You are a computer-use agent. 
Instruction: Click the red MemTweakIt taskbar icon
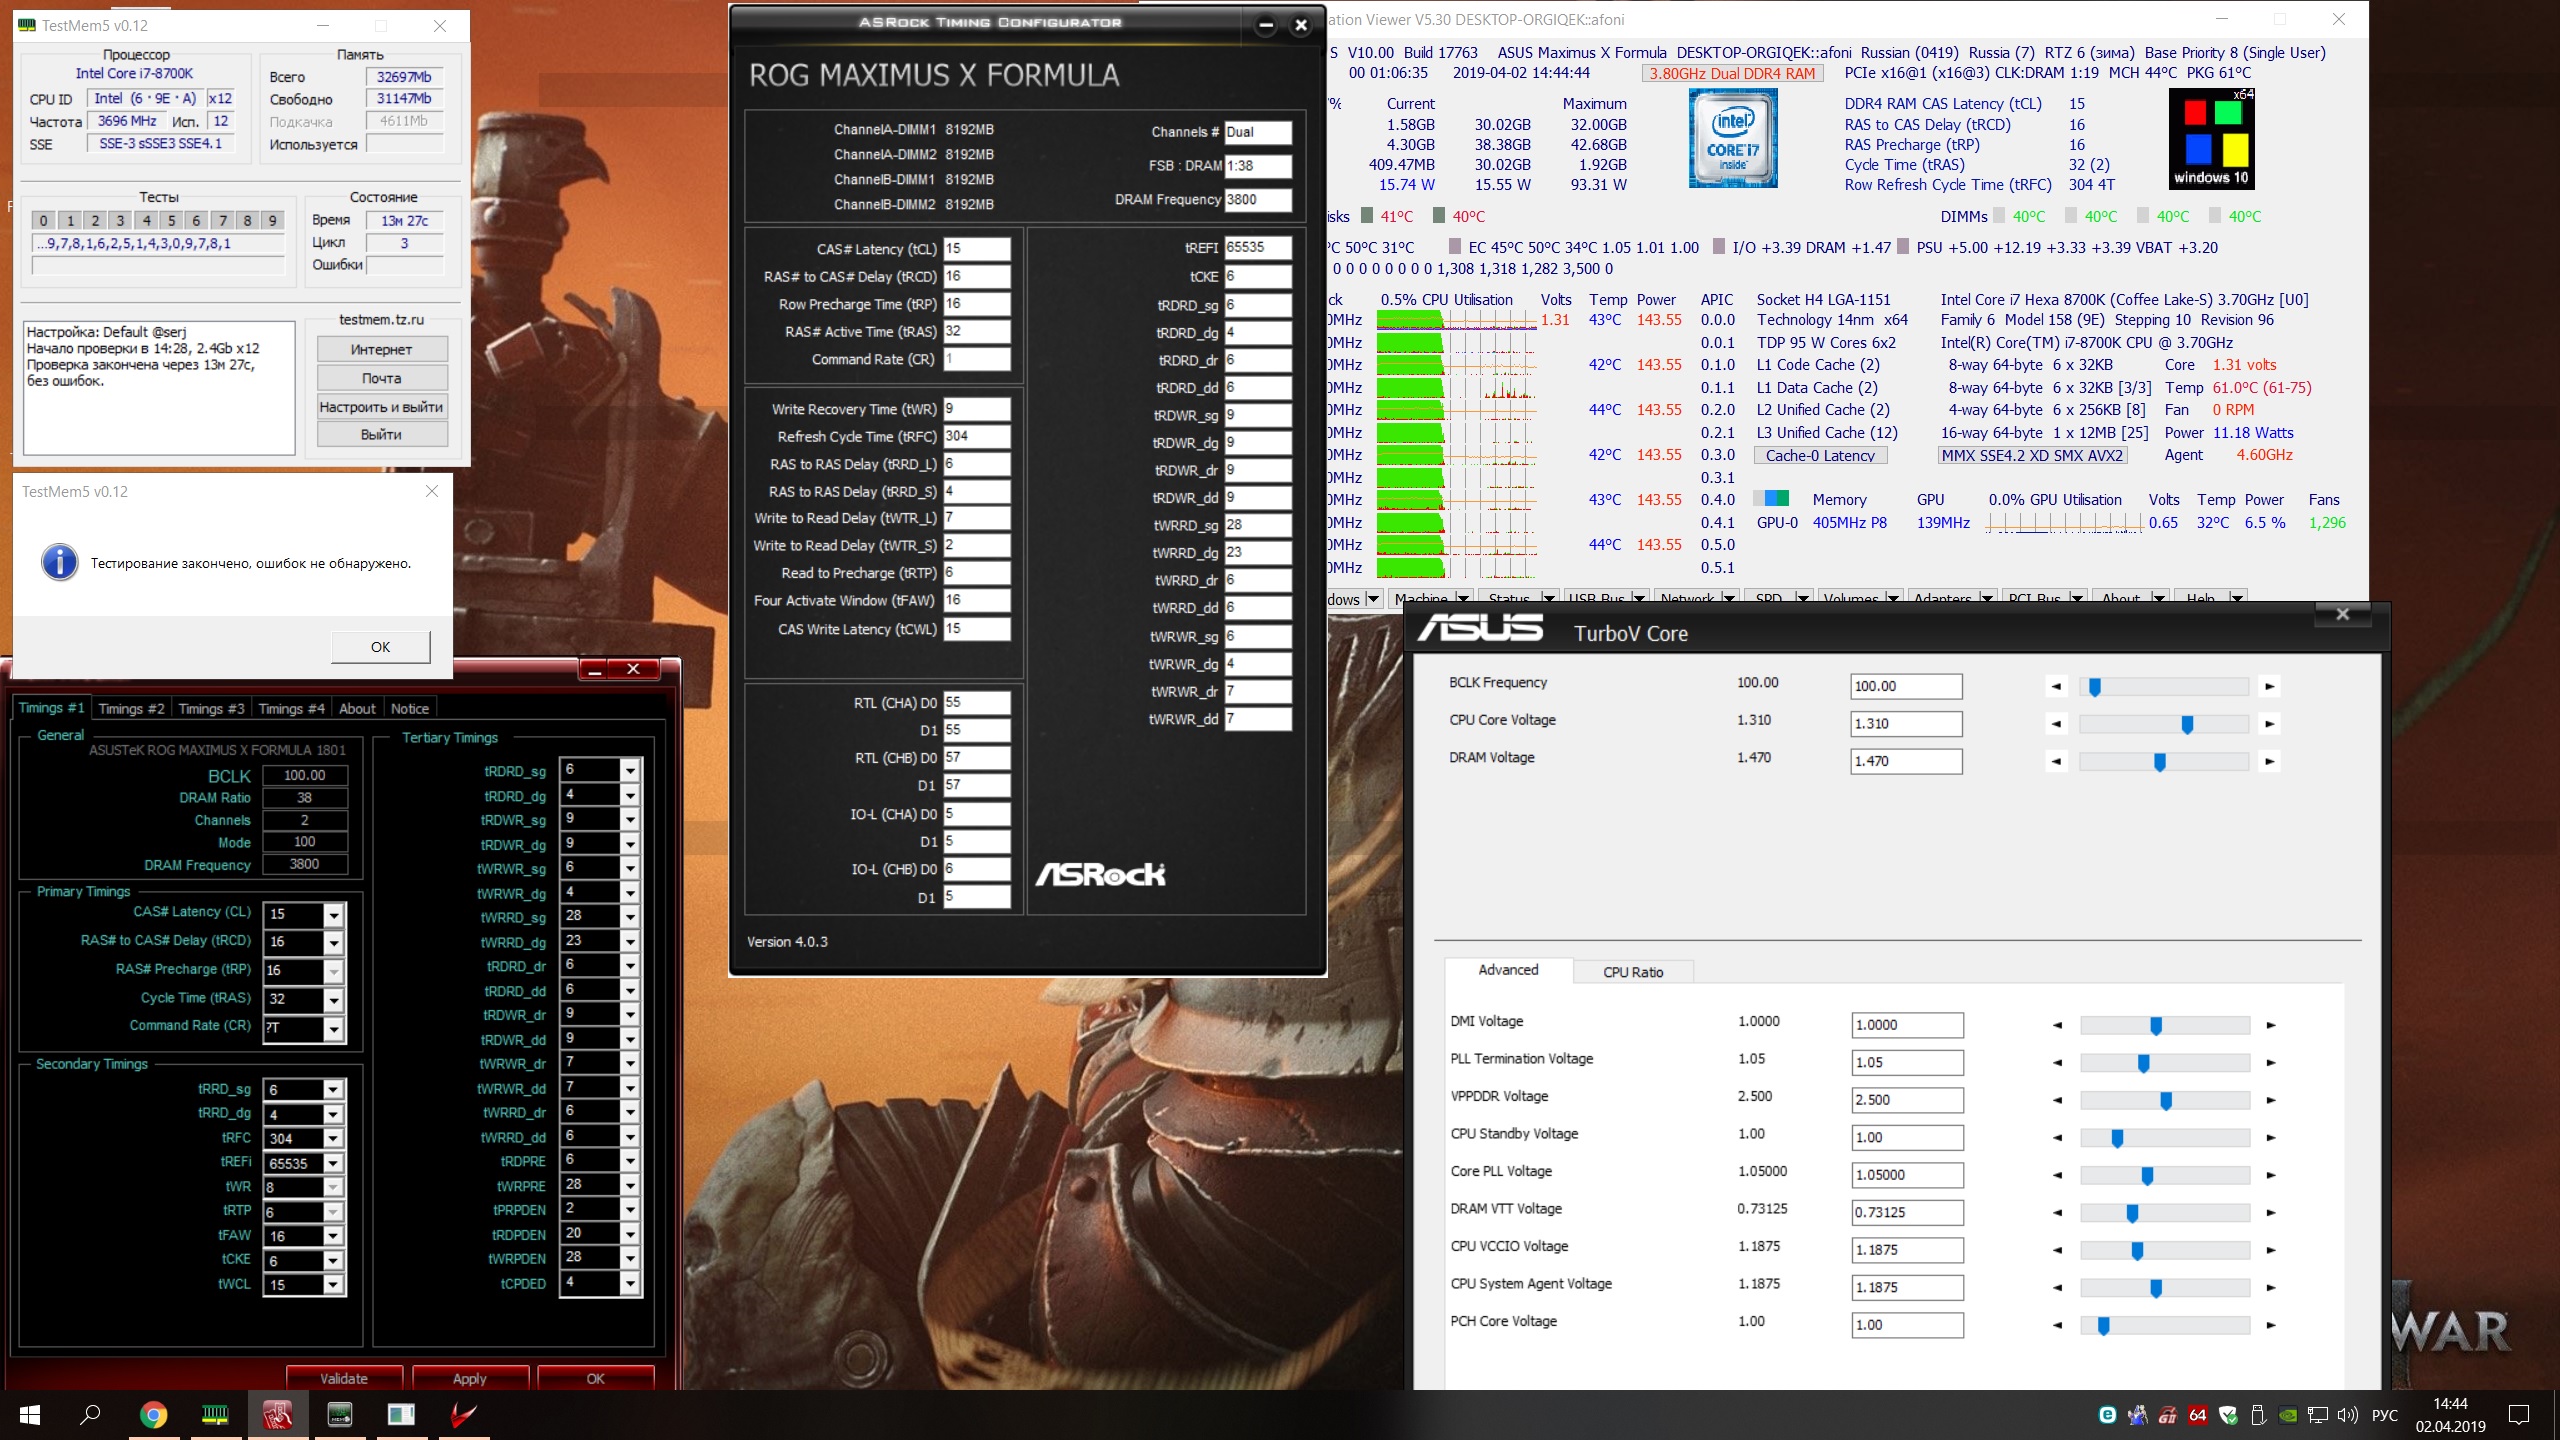tap(277, 1414)
